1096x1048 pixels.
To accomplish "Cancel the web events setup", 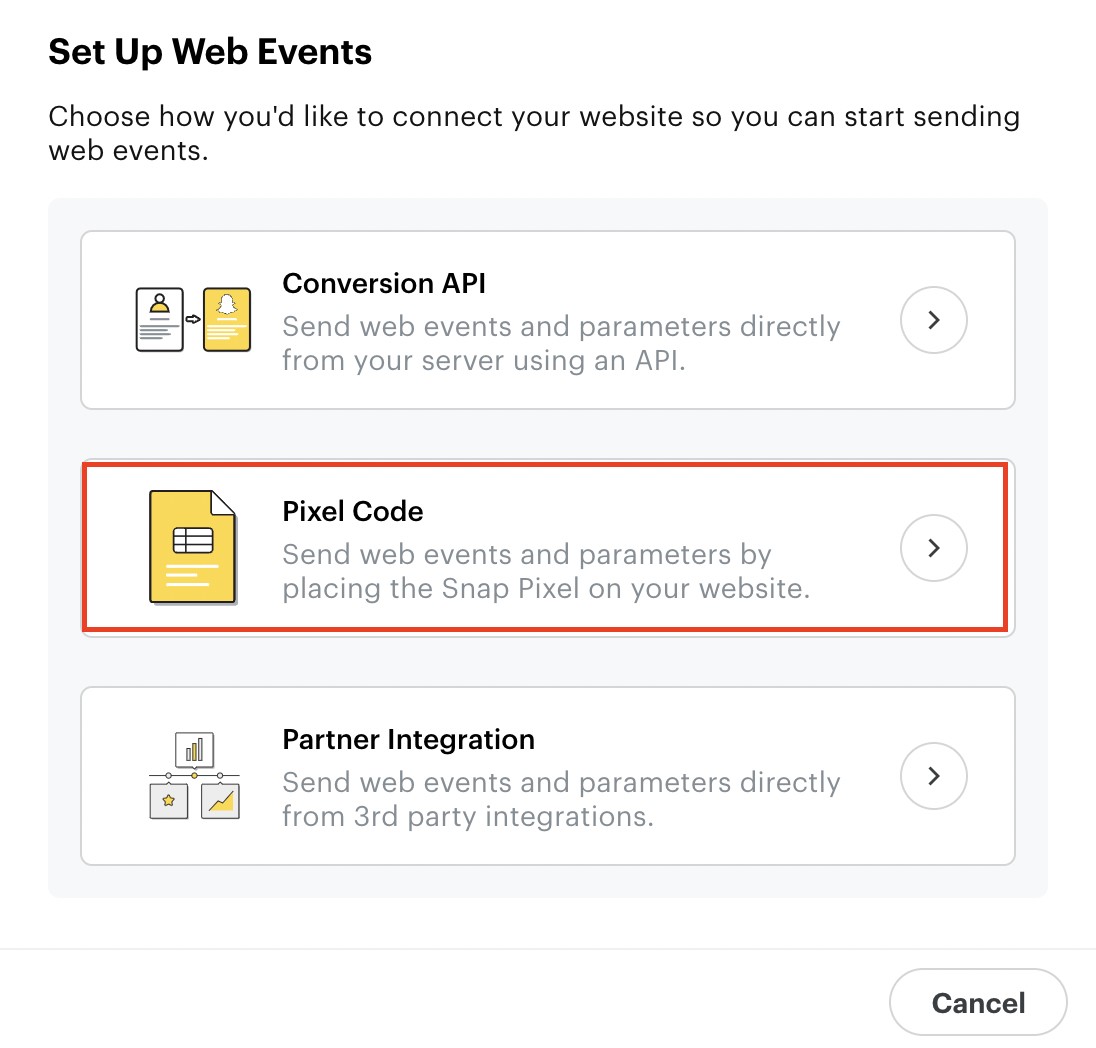I will click(x=978, y=1003).
